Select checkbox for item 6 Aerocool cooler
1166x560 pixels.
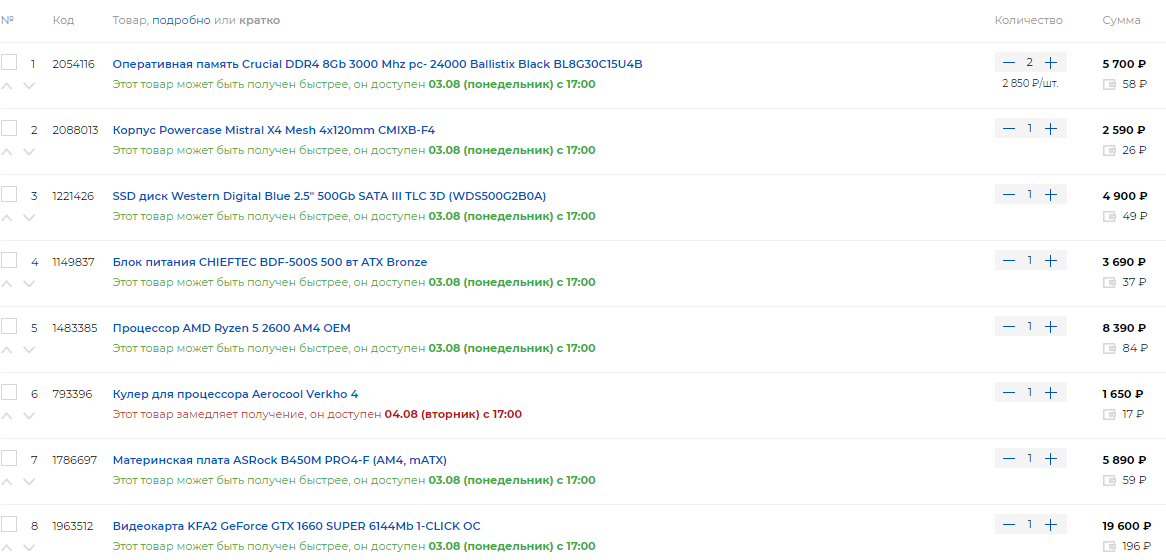pos(9,393)
